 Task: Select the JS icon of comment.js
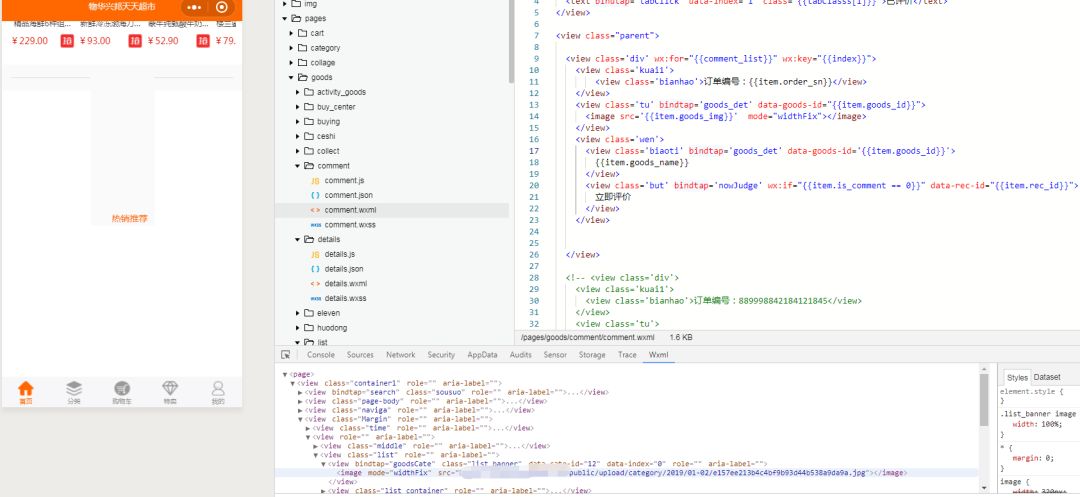coord(315,180)
